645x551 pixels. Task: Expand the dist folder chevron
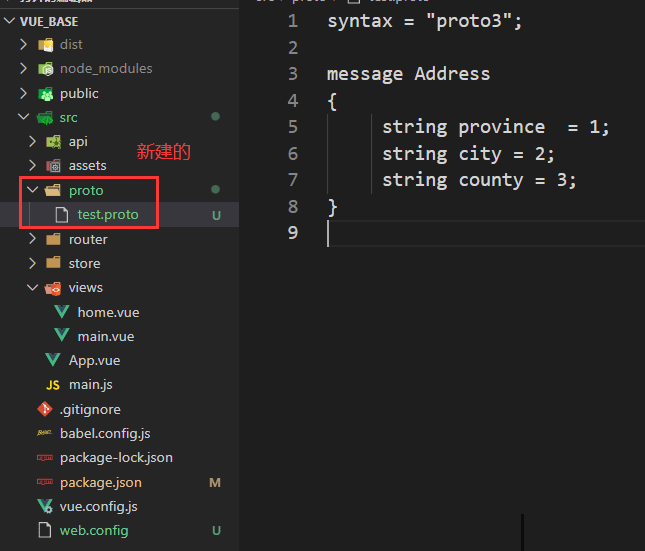(x=23, y=44)
